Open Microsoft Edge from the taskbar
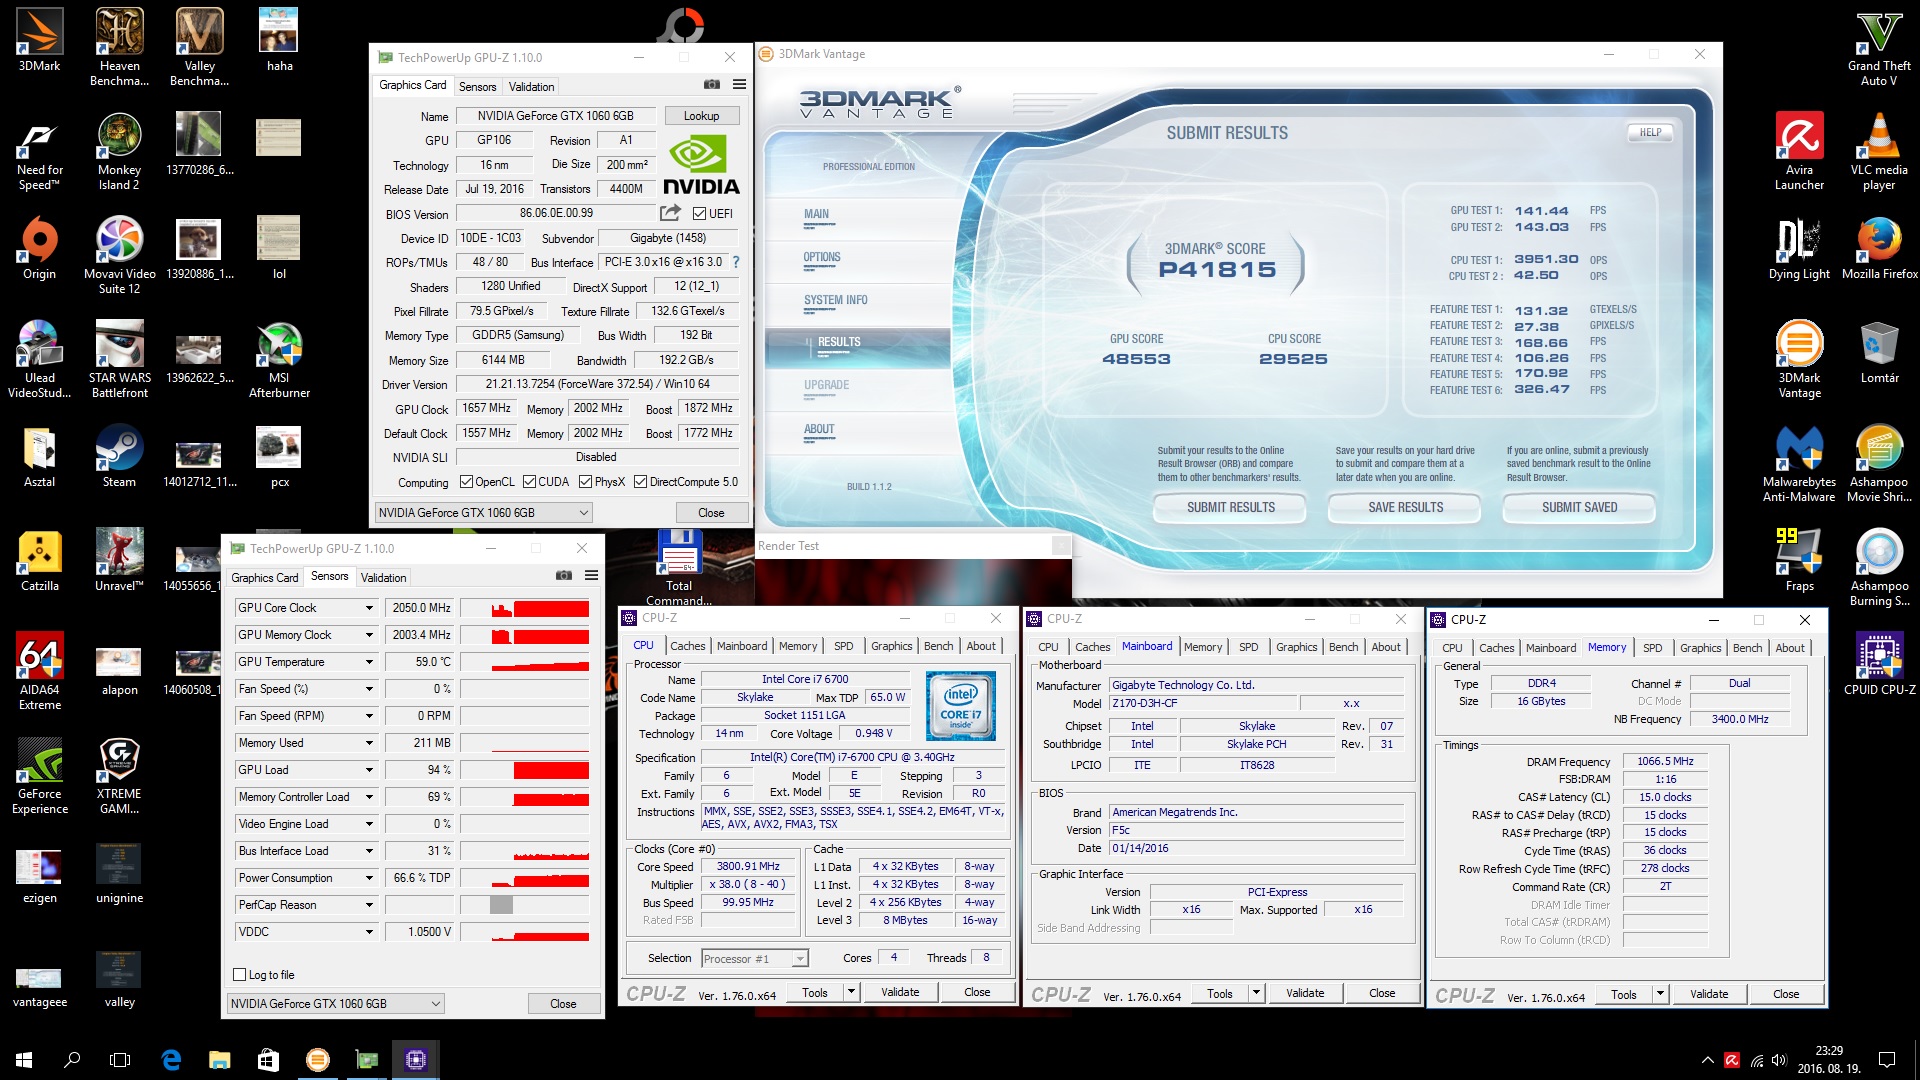 (171, 1059)
